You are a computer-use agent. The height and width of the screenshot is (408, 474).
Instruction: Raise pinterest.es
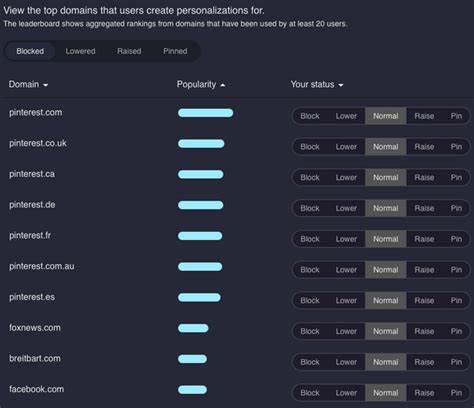[424, 300]
